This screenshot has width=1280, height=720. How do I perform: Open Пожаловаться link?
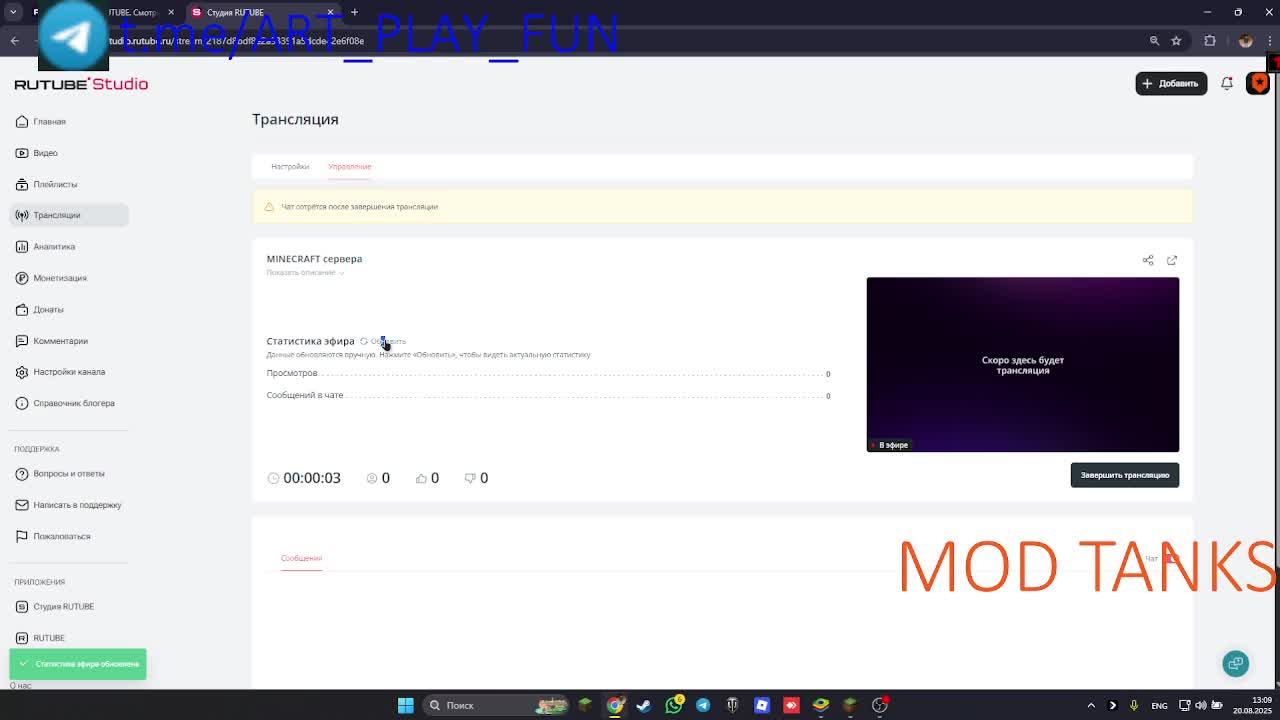(53, 536)
